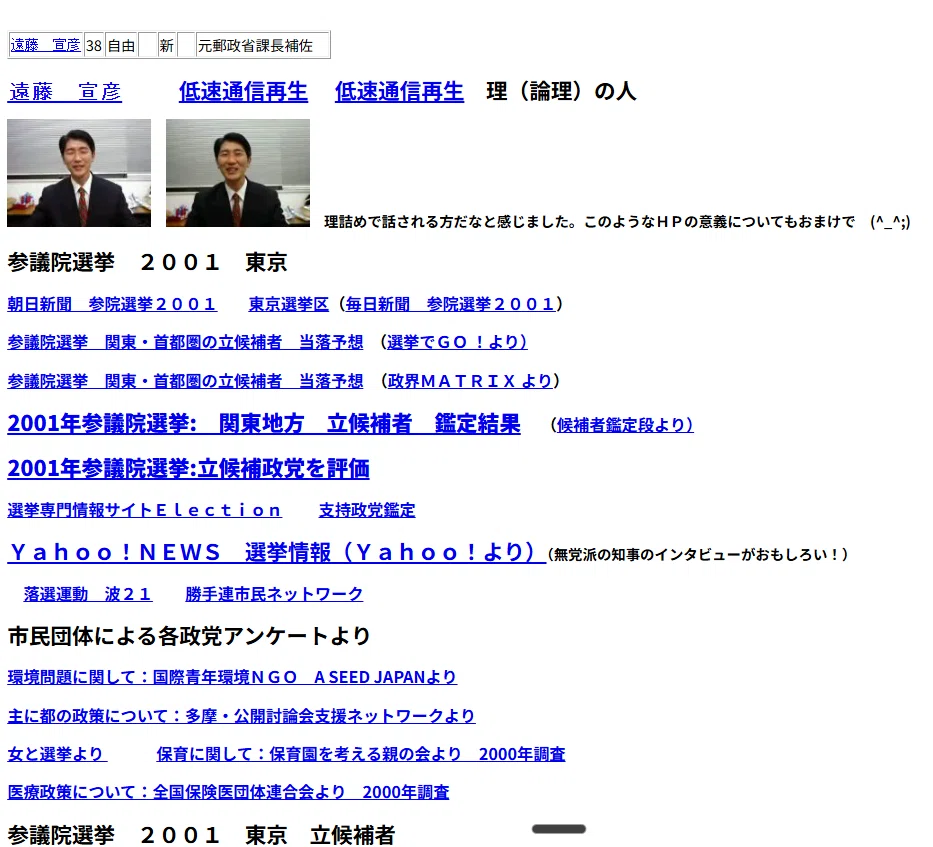This screenshot has height=847, width=933.
Task: Click the 自由 party table cell
Action: point(121,45)
